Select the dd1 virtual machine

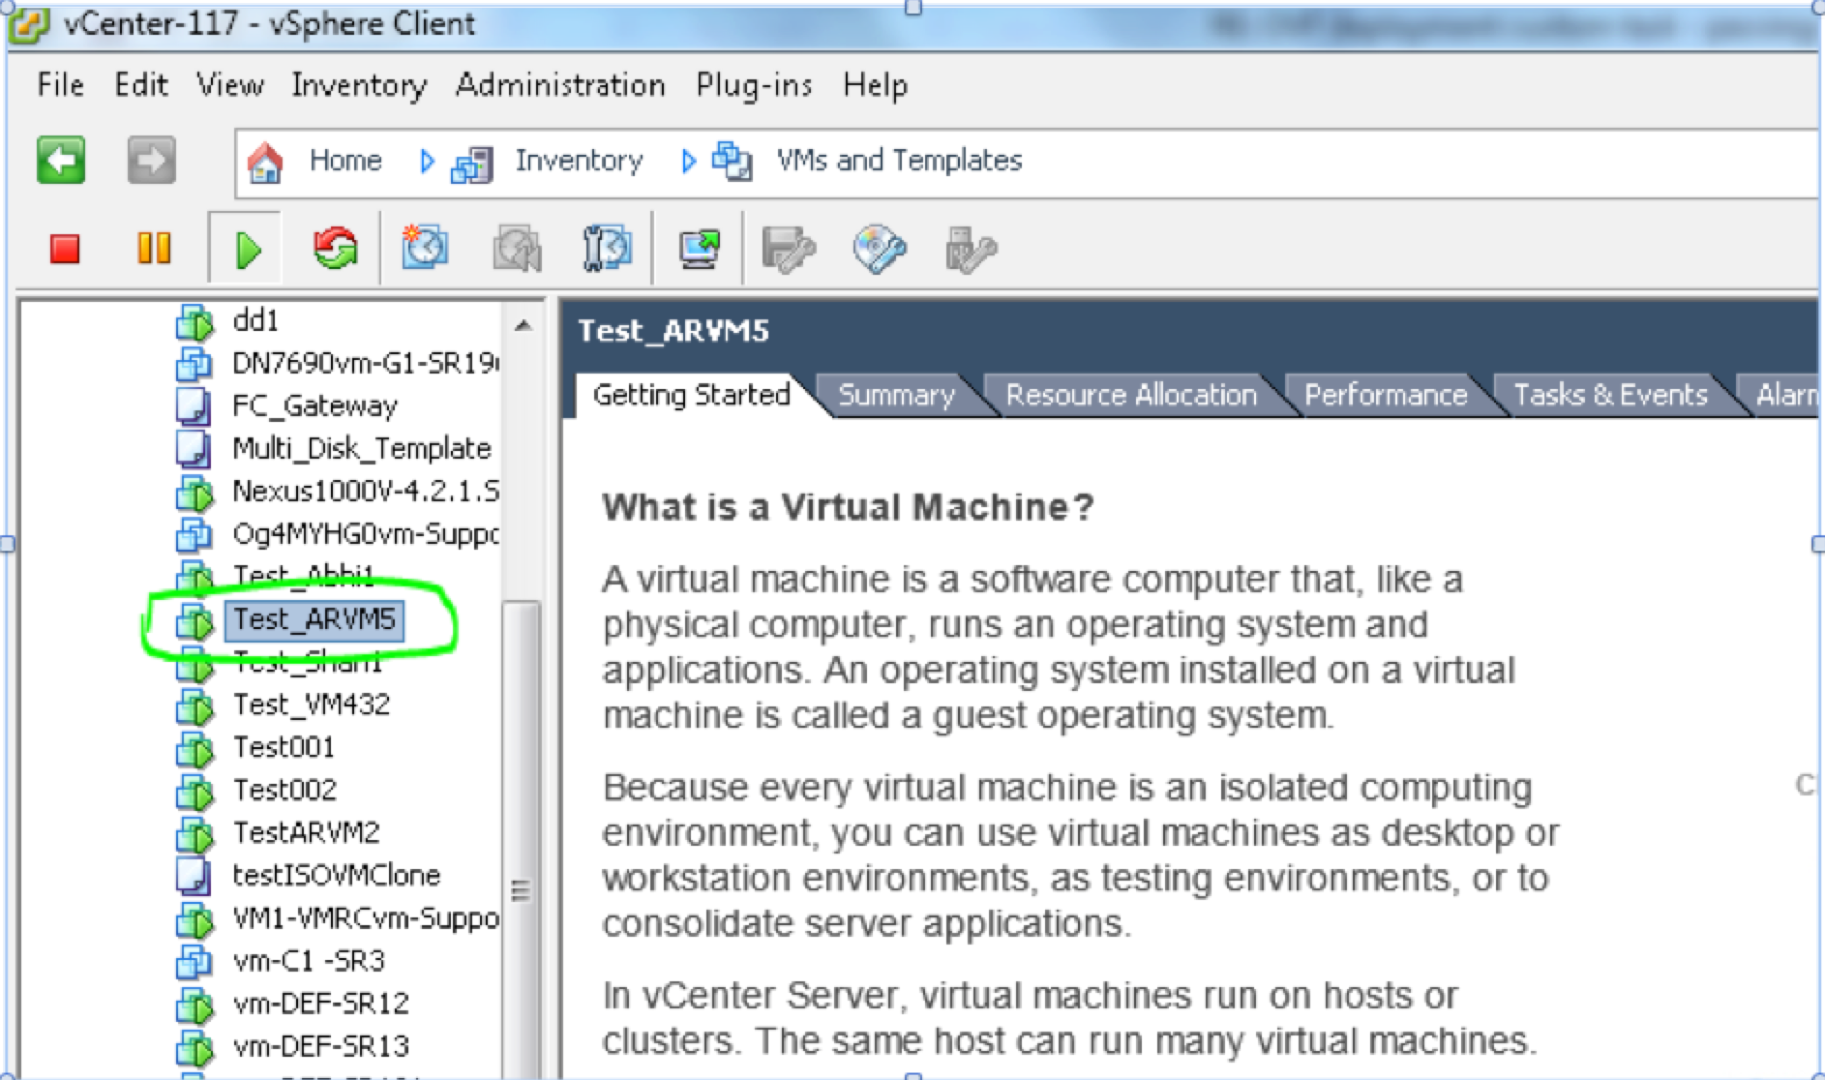pos(255,321)
